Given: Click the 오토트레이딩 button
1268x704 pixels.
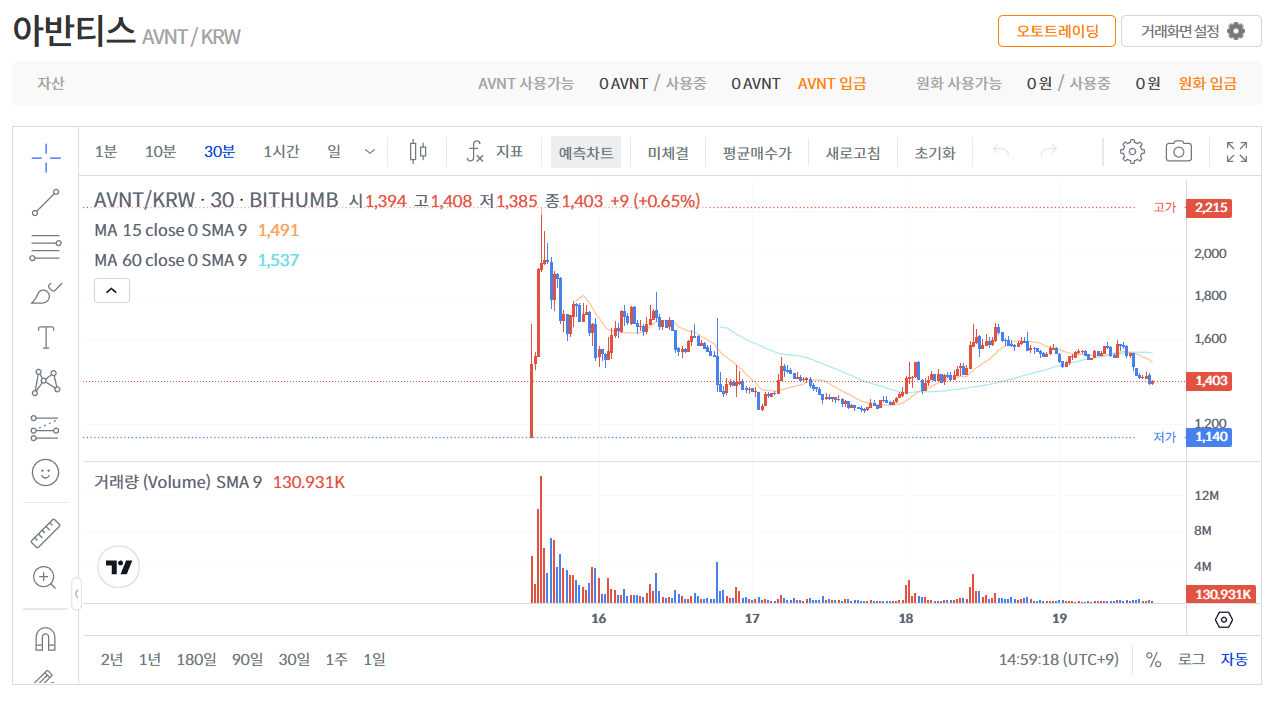Looking at the screenshot, I should (1056, 31).
